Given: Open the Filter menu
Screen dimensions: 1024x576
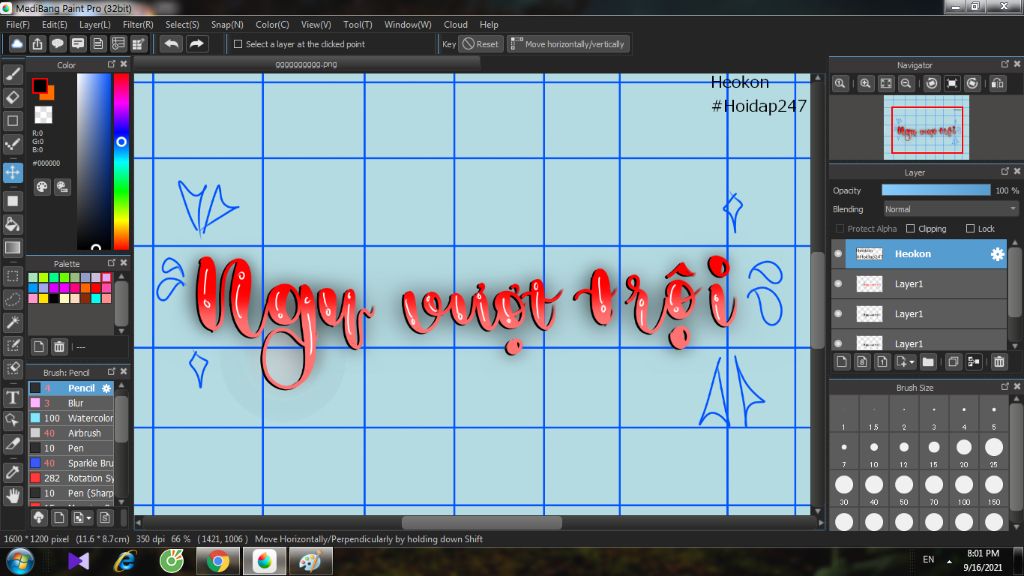Looking at the screenshot, I should point(138,24).
